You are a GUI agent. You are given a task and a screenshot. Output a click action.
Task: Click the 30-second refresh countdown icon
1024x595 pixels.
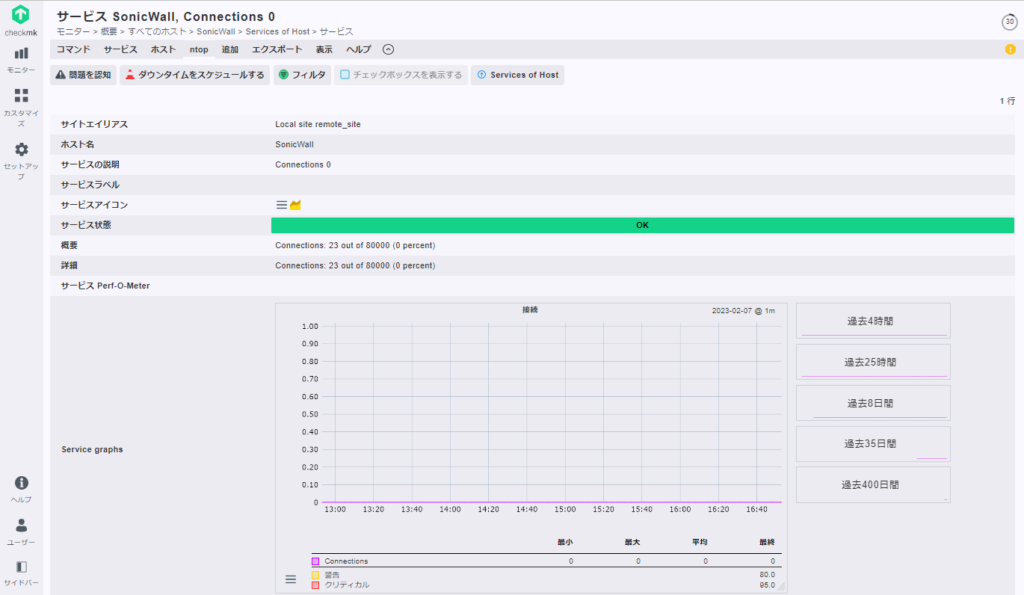pos(1010,22)
